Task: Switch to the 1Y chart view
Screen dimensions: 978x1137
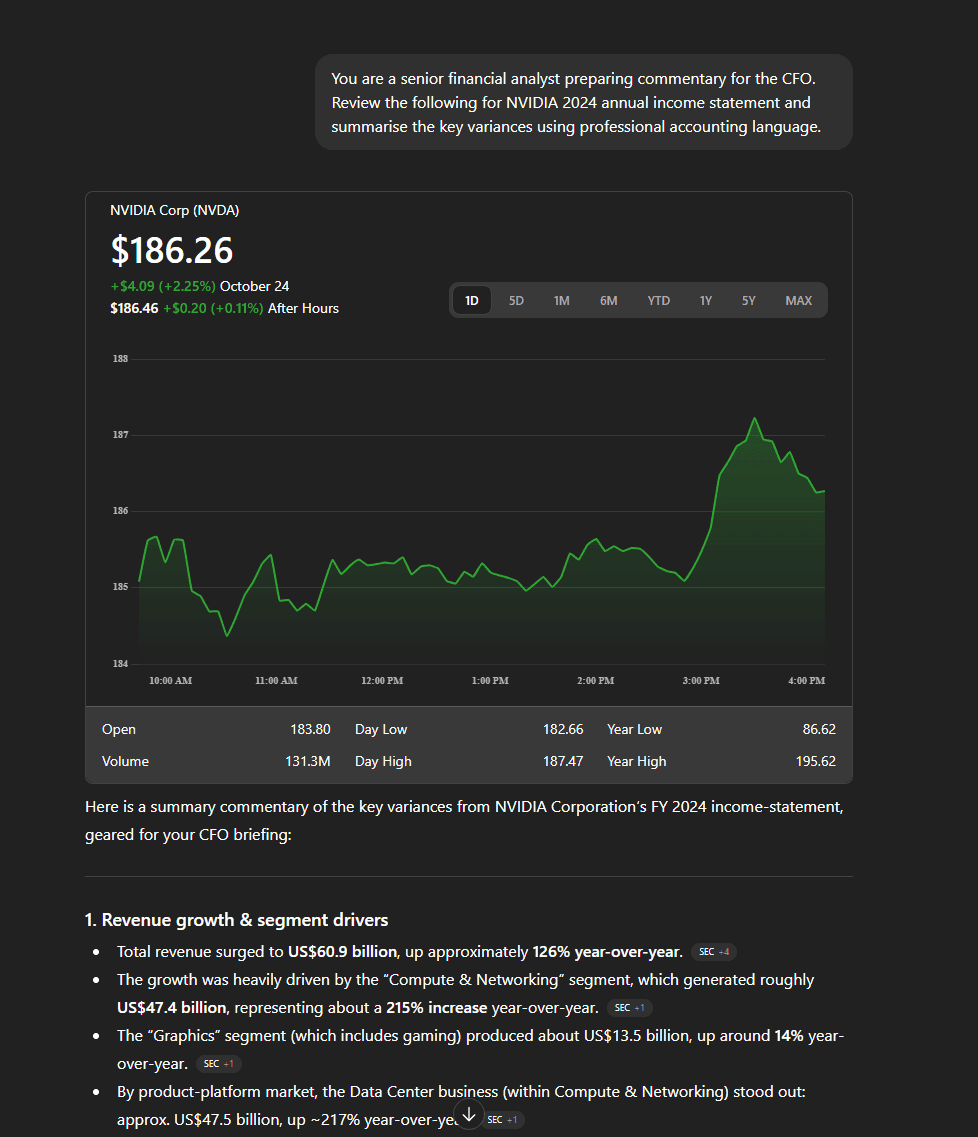Action: (706, 300)
